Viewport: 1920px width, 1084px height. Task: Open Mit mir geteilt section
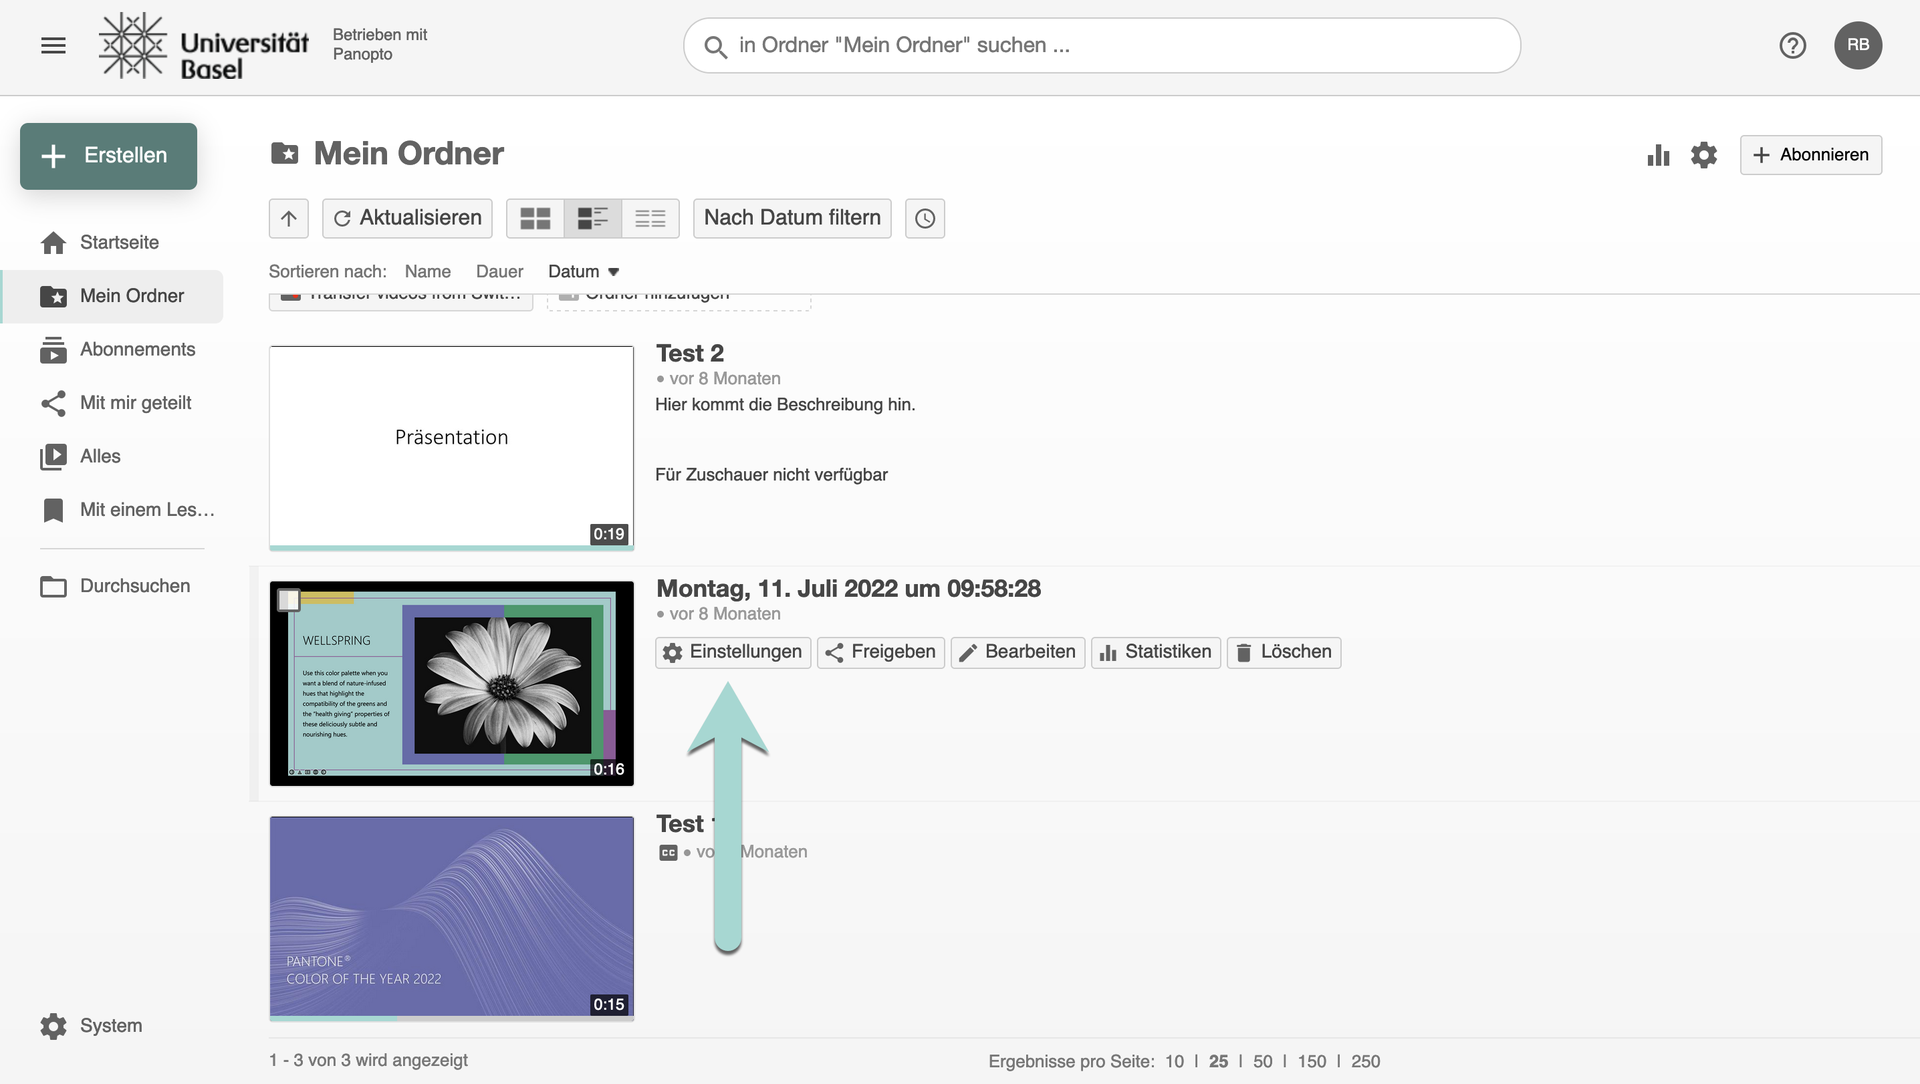tap(135, 403)
